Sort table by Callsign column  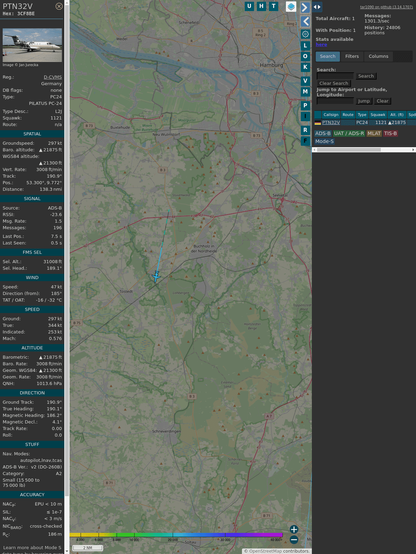point(331,115)
